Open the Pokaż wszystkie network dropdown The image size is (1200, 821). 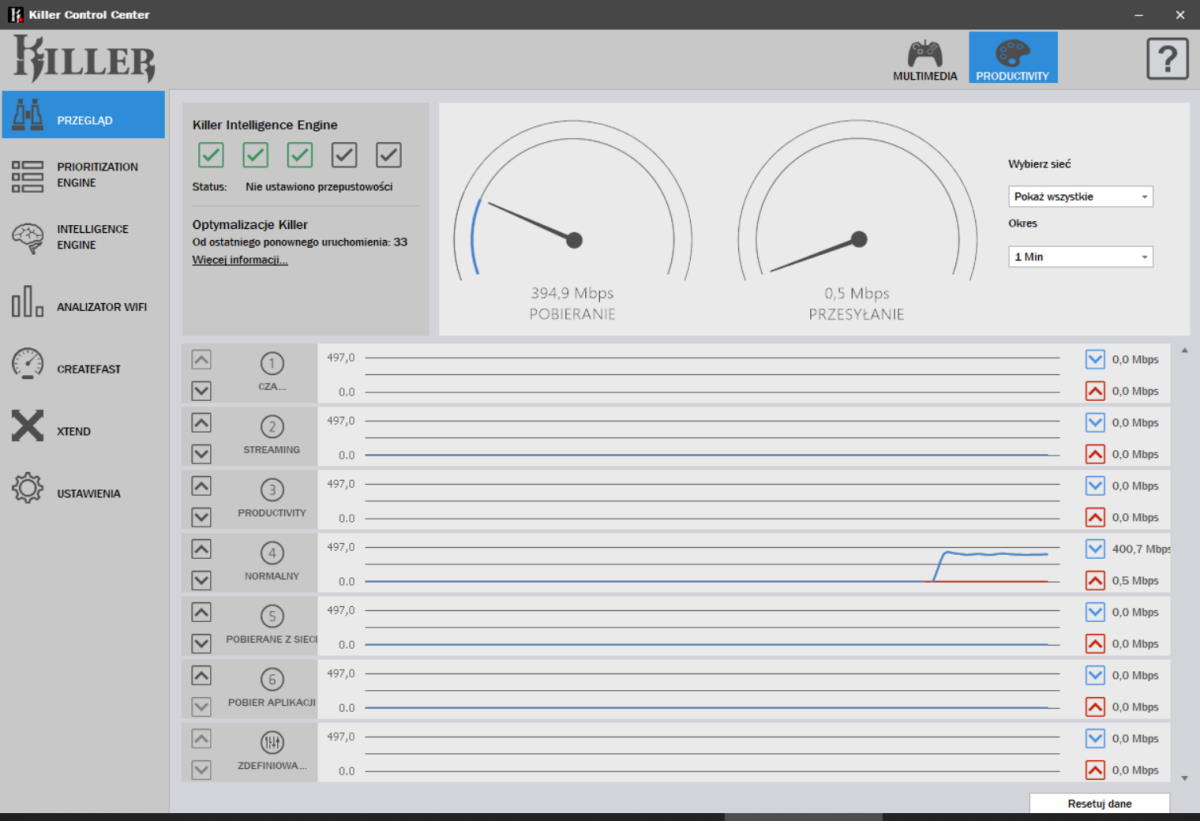coord(1080,197)
